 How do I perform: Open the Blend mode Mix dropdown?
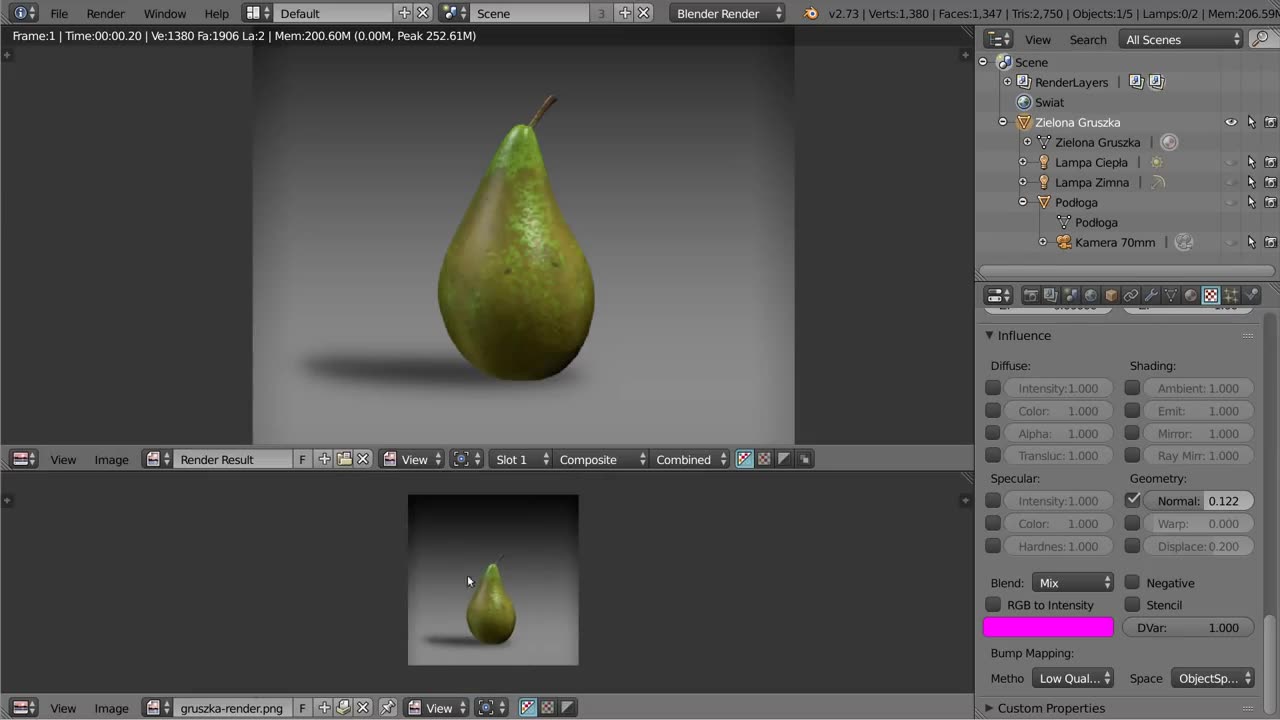(1073, 583)
